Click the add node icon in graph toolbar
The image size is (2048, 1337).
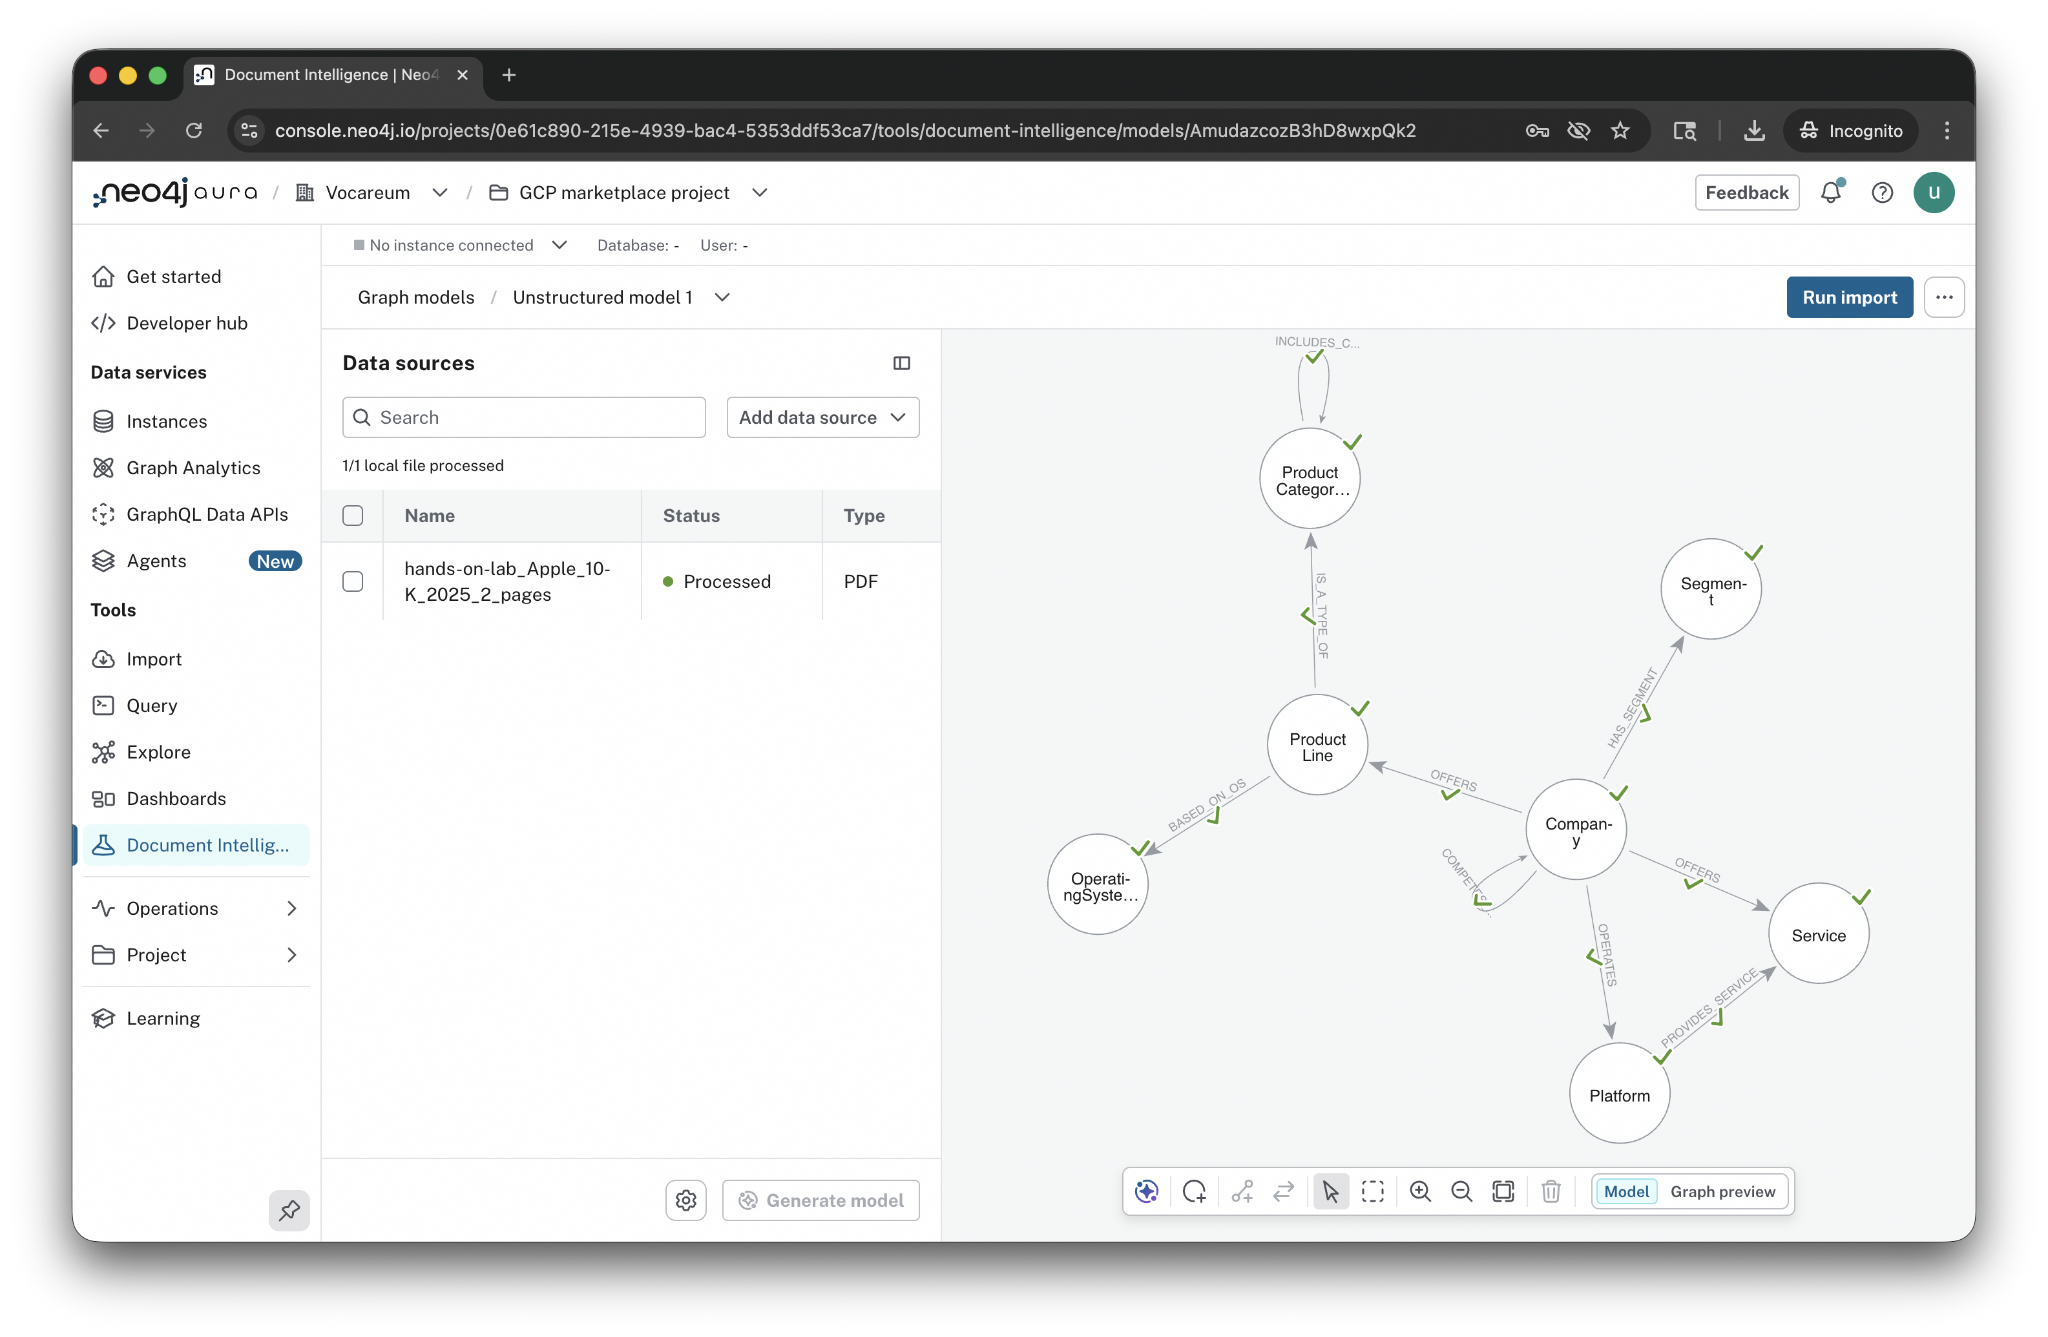pos(1194,1191)
